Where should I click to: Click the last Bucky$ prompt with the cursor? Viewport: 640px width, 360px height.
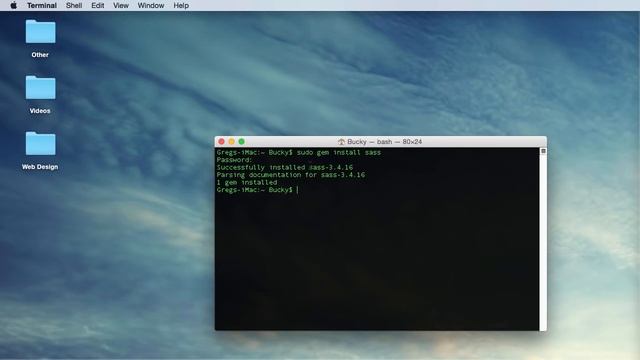click(x=258, y=190)
